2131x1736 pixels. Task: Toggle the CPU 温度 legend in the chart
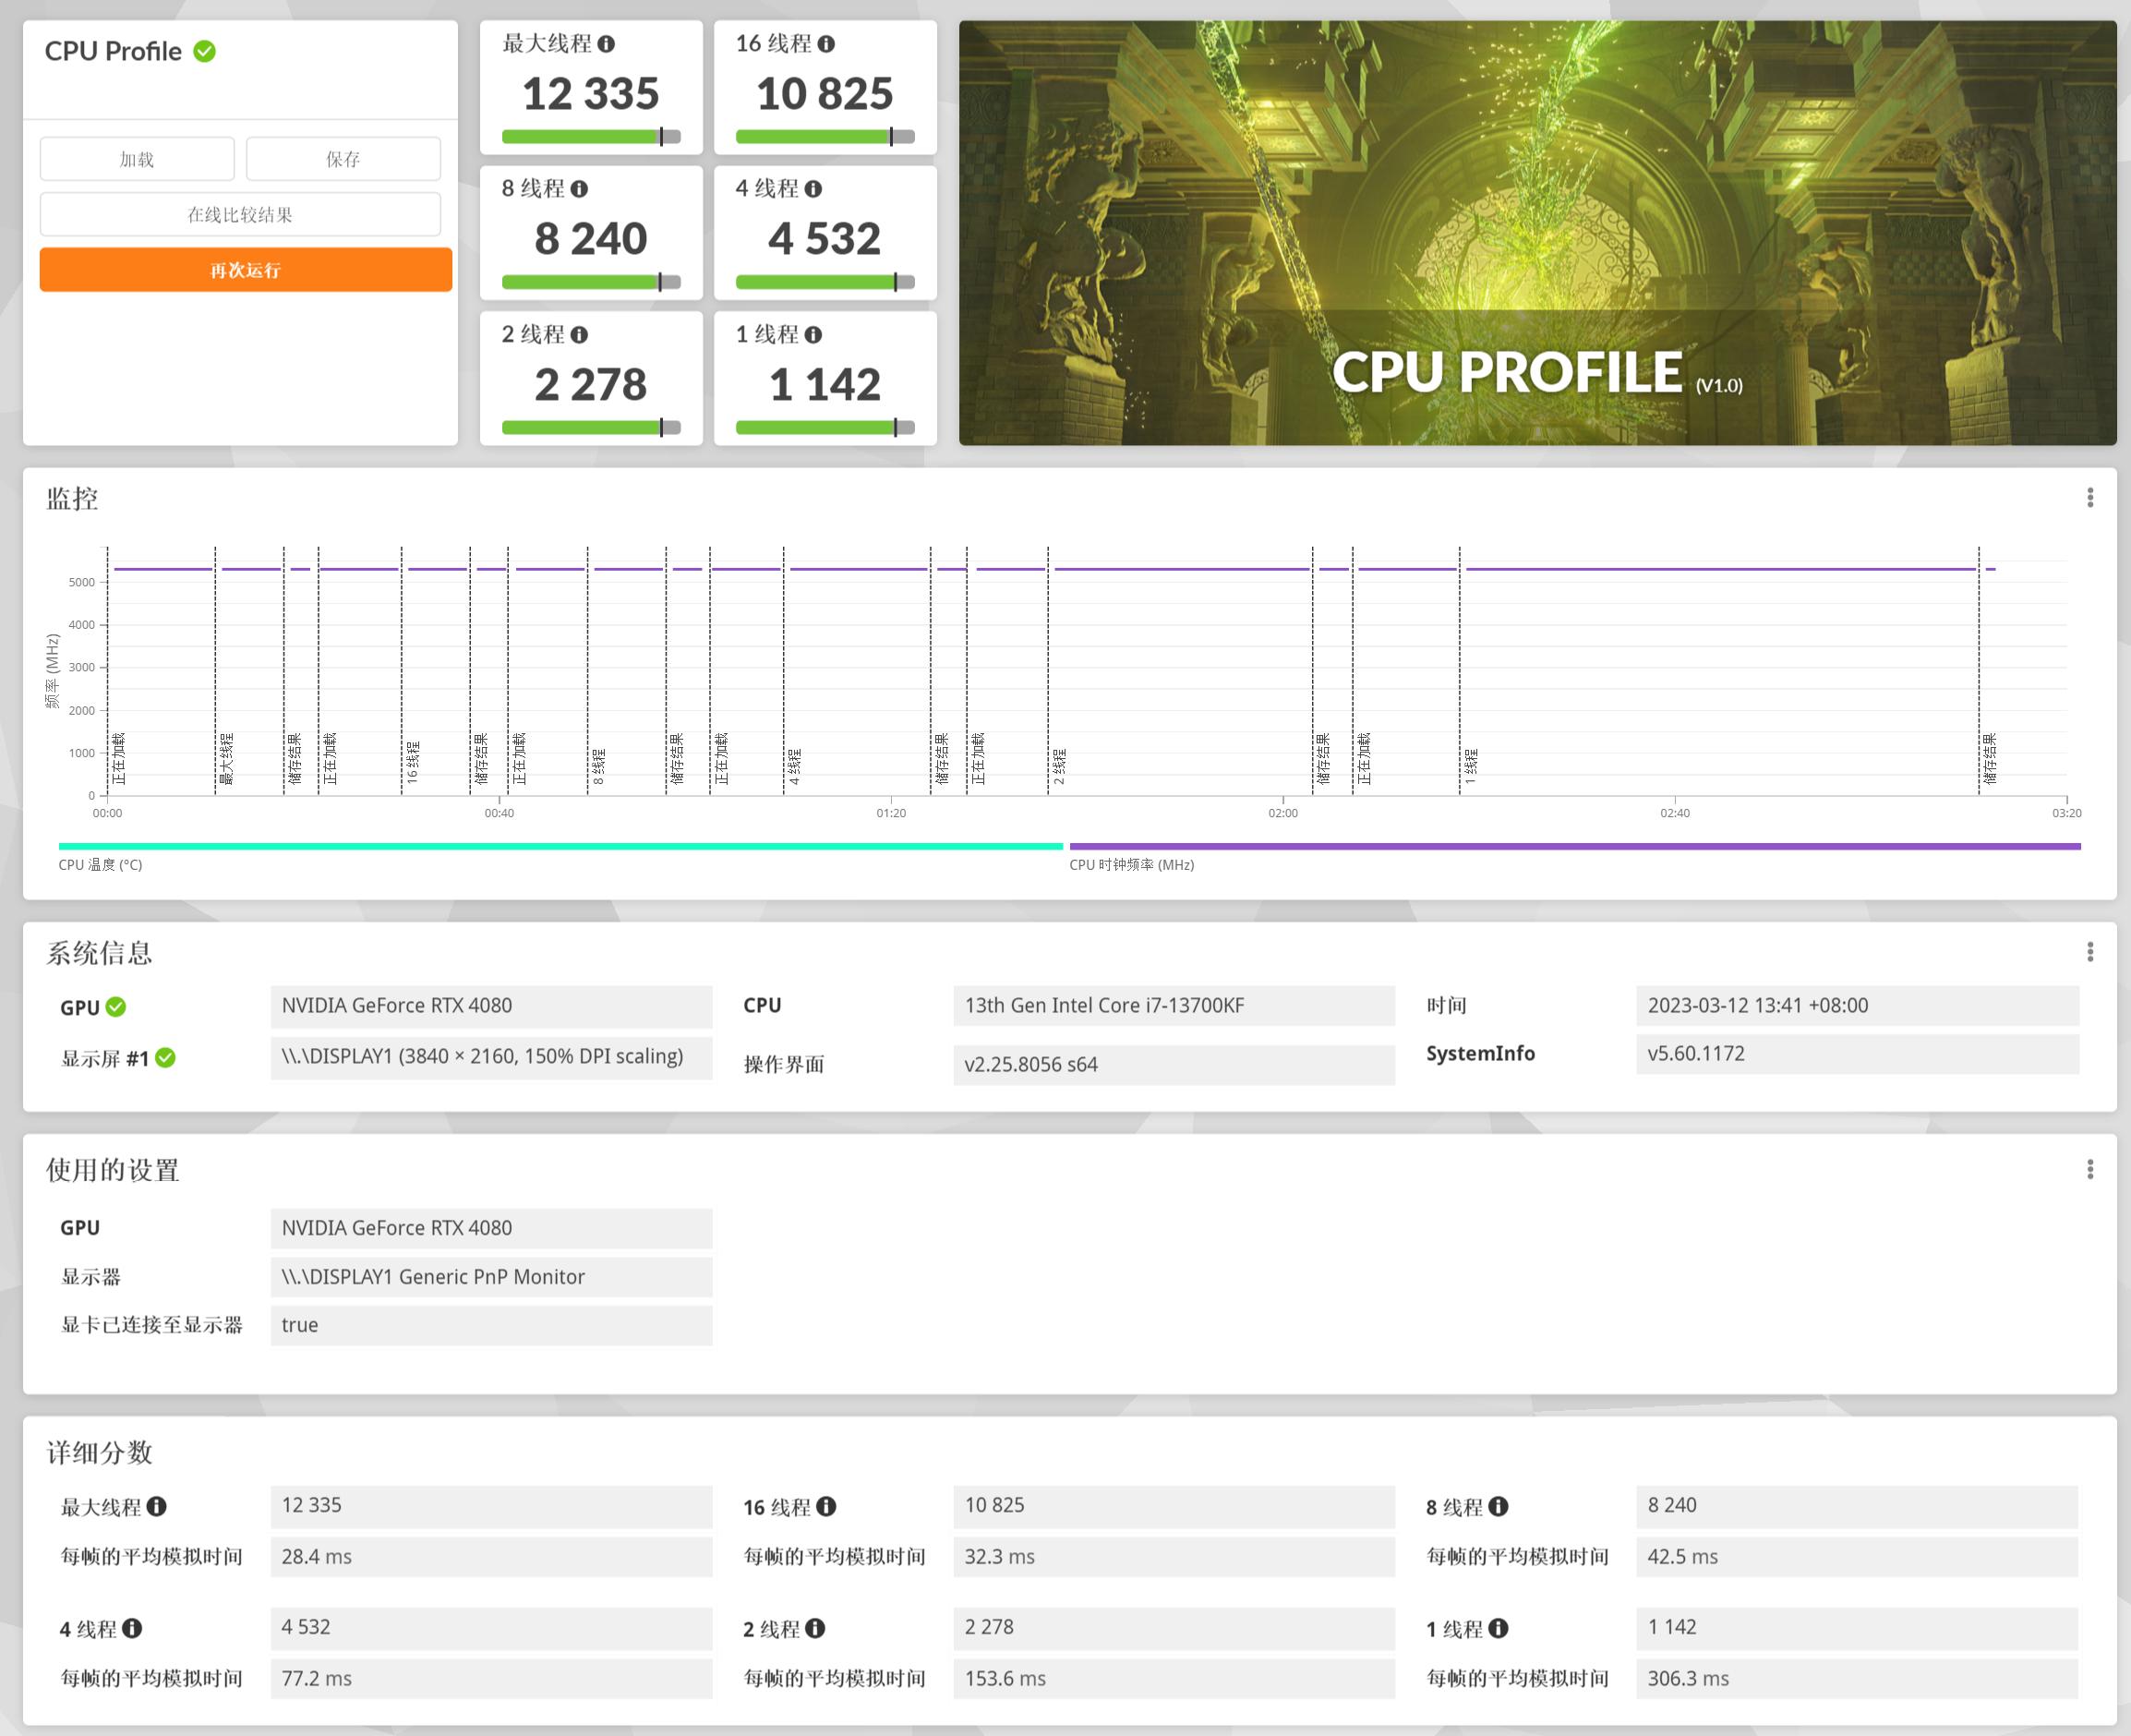100,864
